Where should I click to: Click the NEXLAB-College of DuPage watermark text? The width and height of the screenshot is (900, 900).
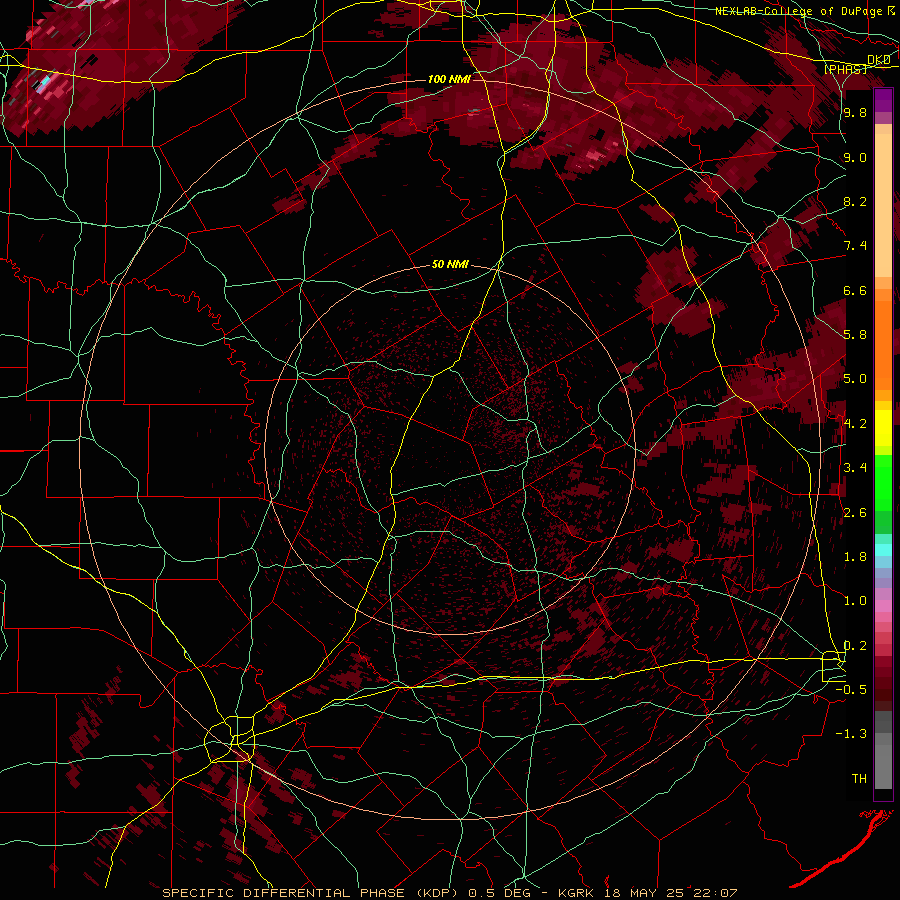tap(801, 11)
